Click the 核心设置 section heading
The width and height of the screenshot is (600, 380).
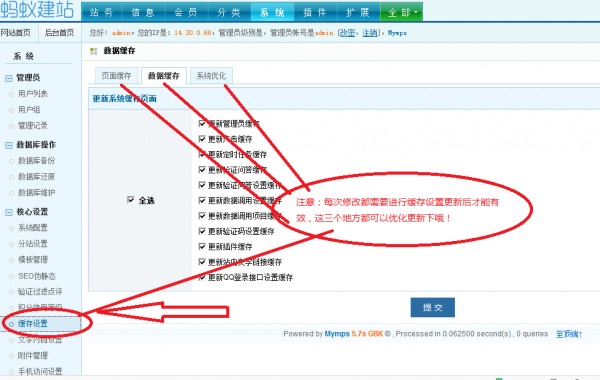click(32, 212)
